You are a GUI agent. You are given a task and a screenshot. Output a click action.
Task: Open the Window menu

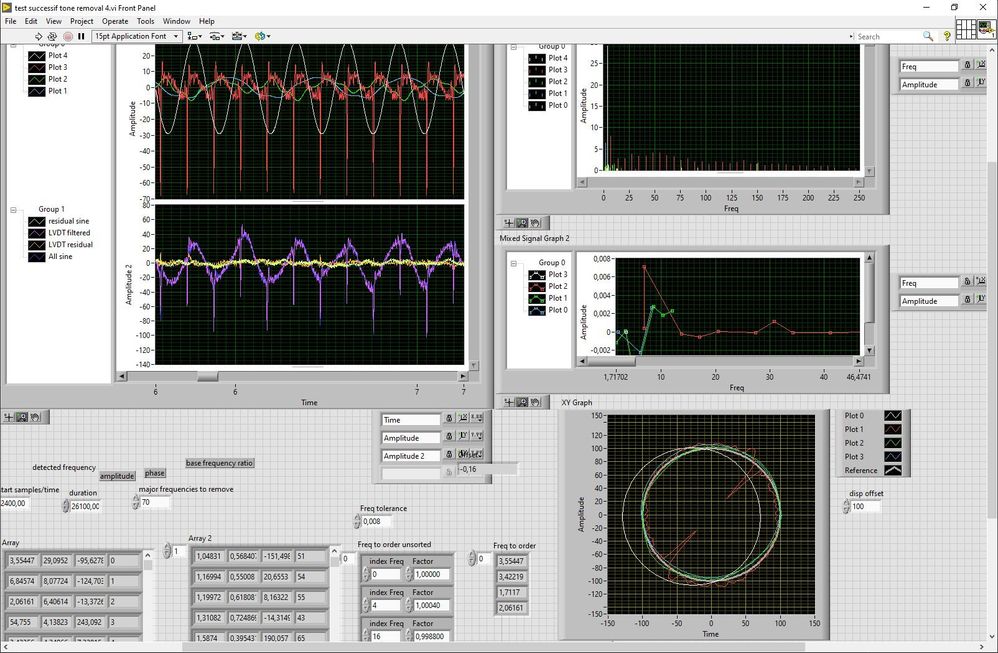[176, 21]
